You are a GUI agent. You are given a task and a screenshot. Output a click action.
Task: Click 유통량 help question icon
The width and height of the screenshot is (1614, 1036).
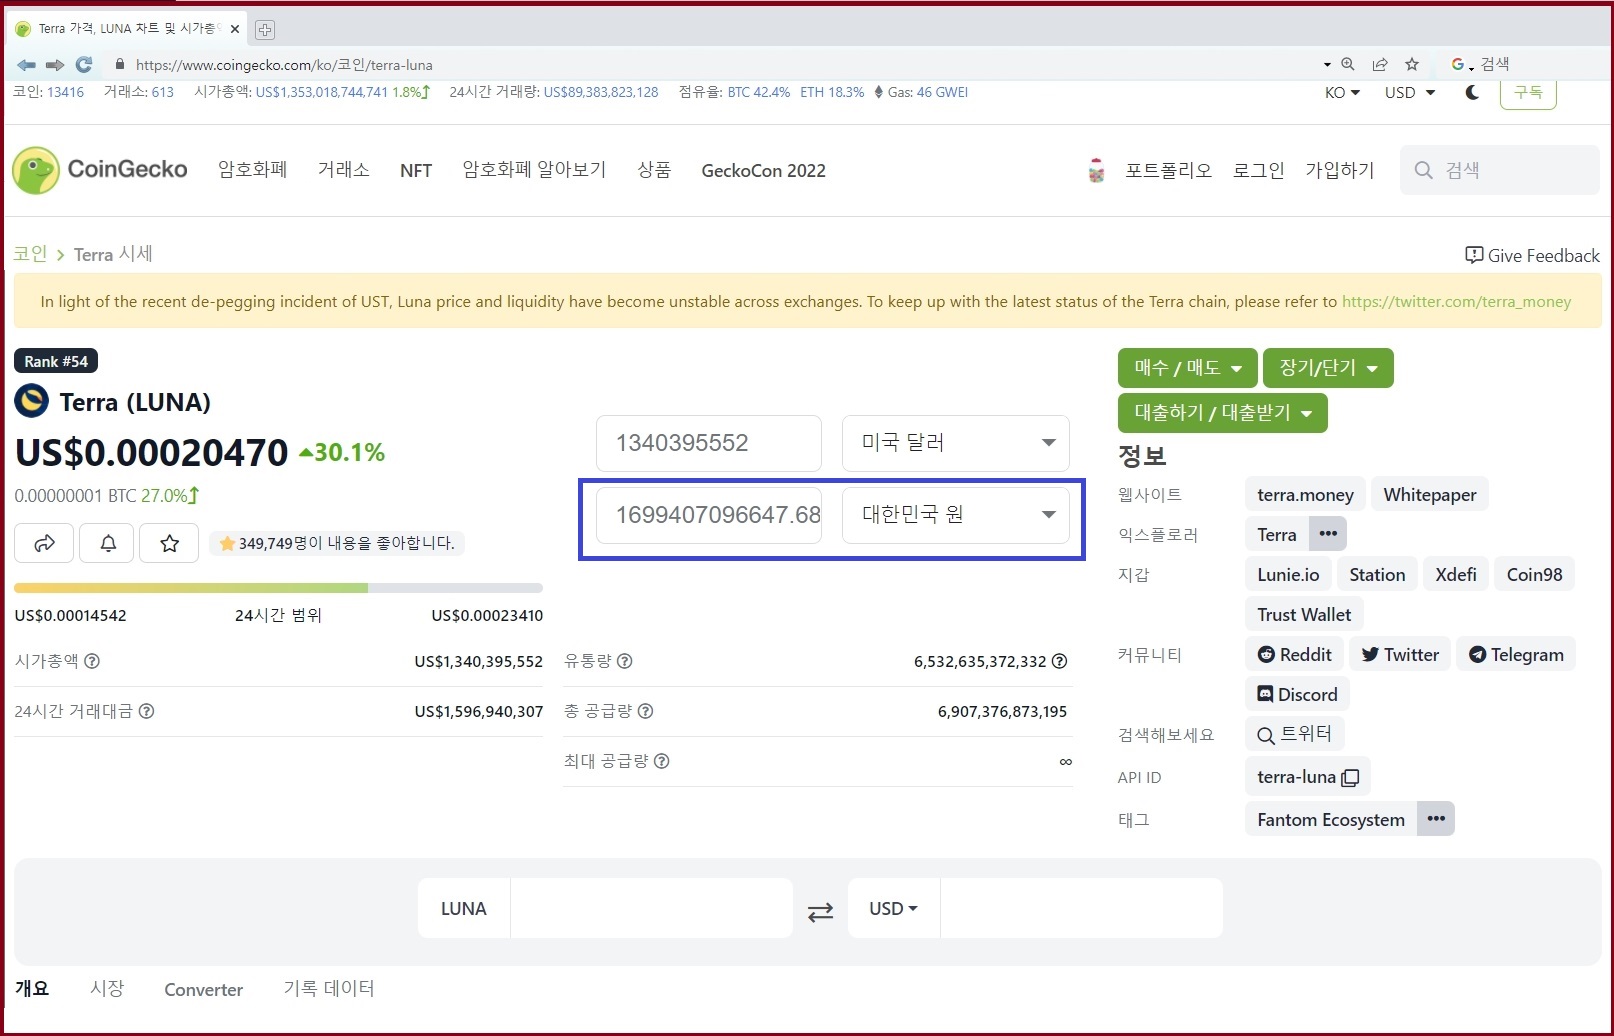625,661
